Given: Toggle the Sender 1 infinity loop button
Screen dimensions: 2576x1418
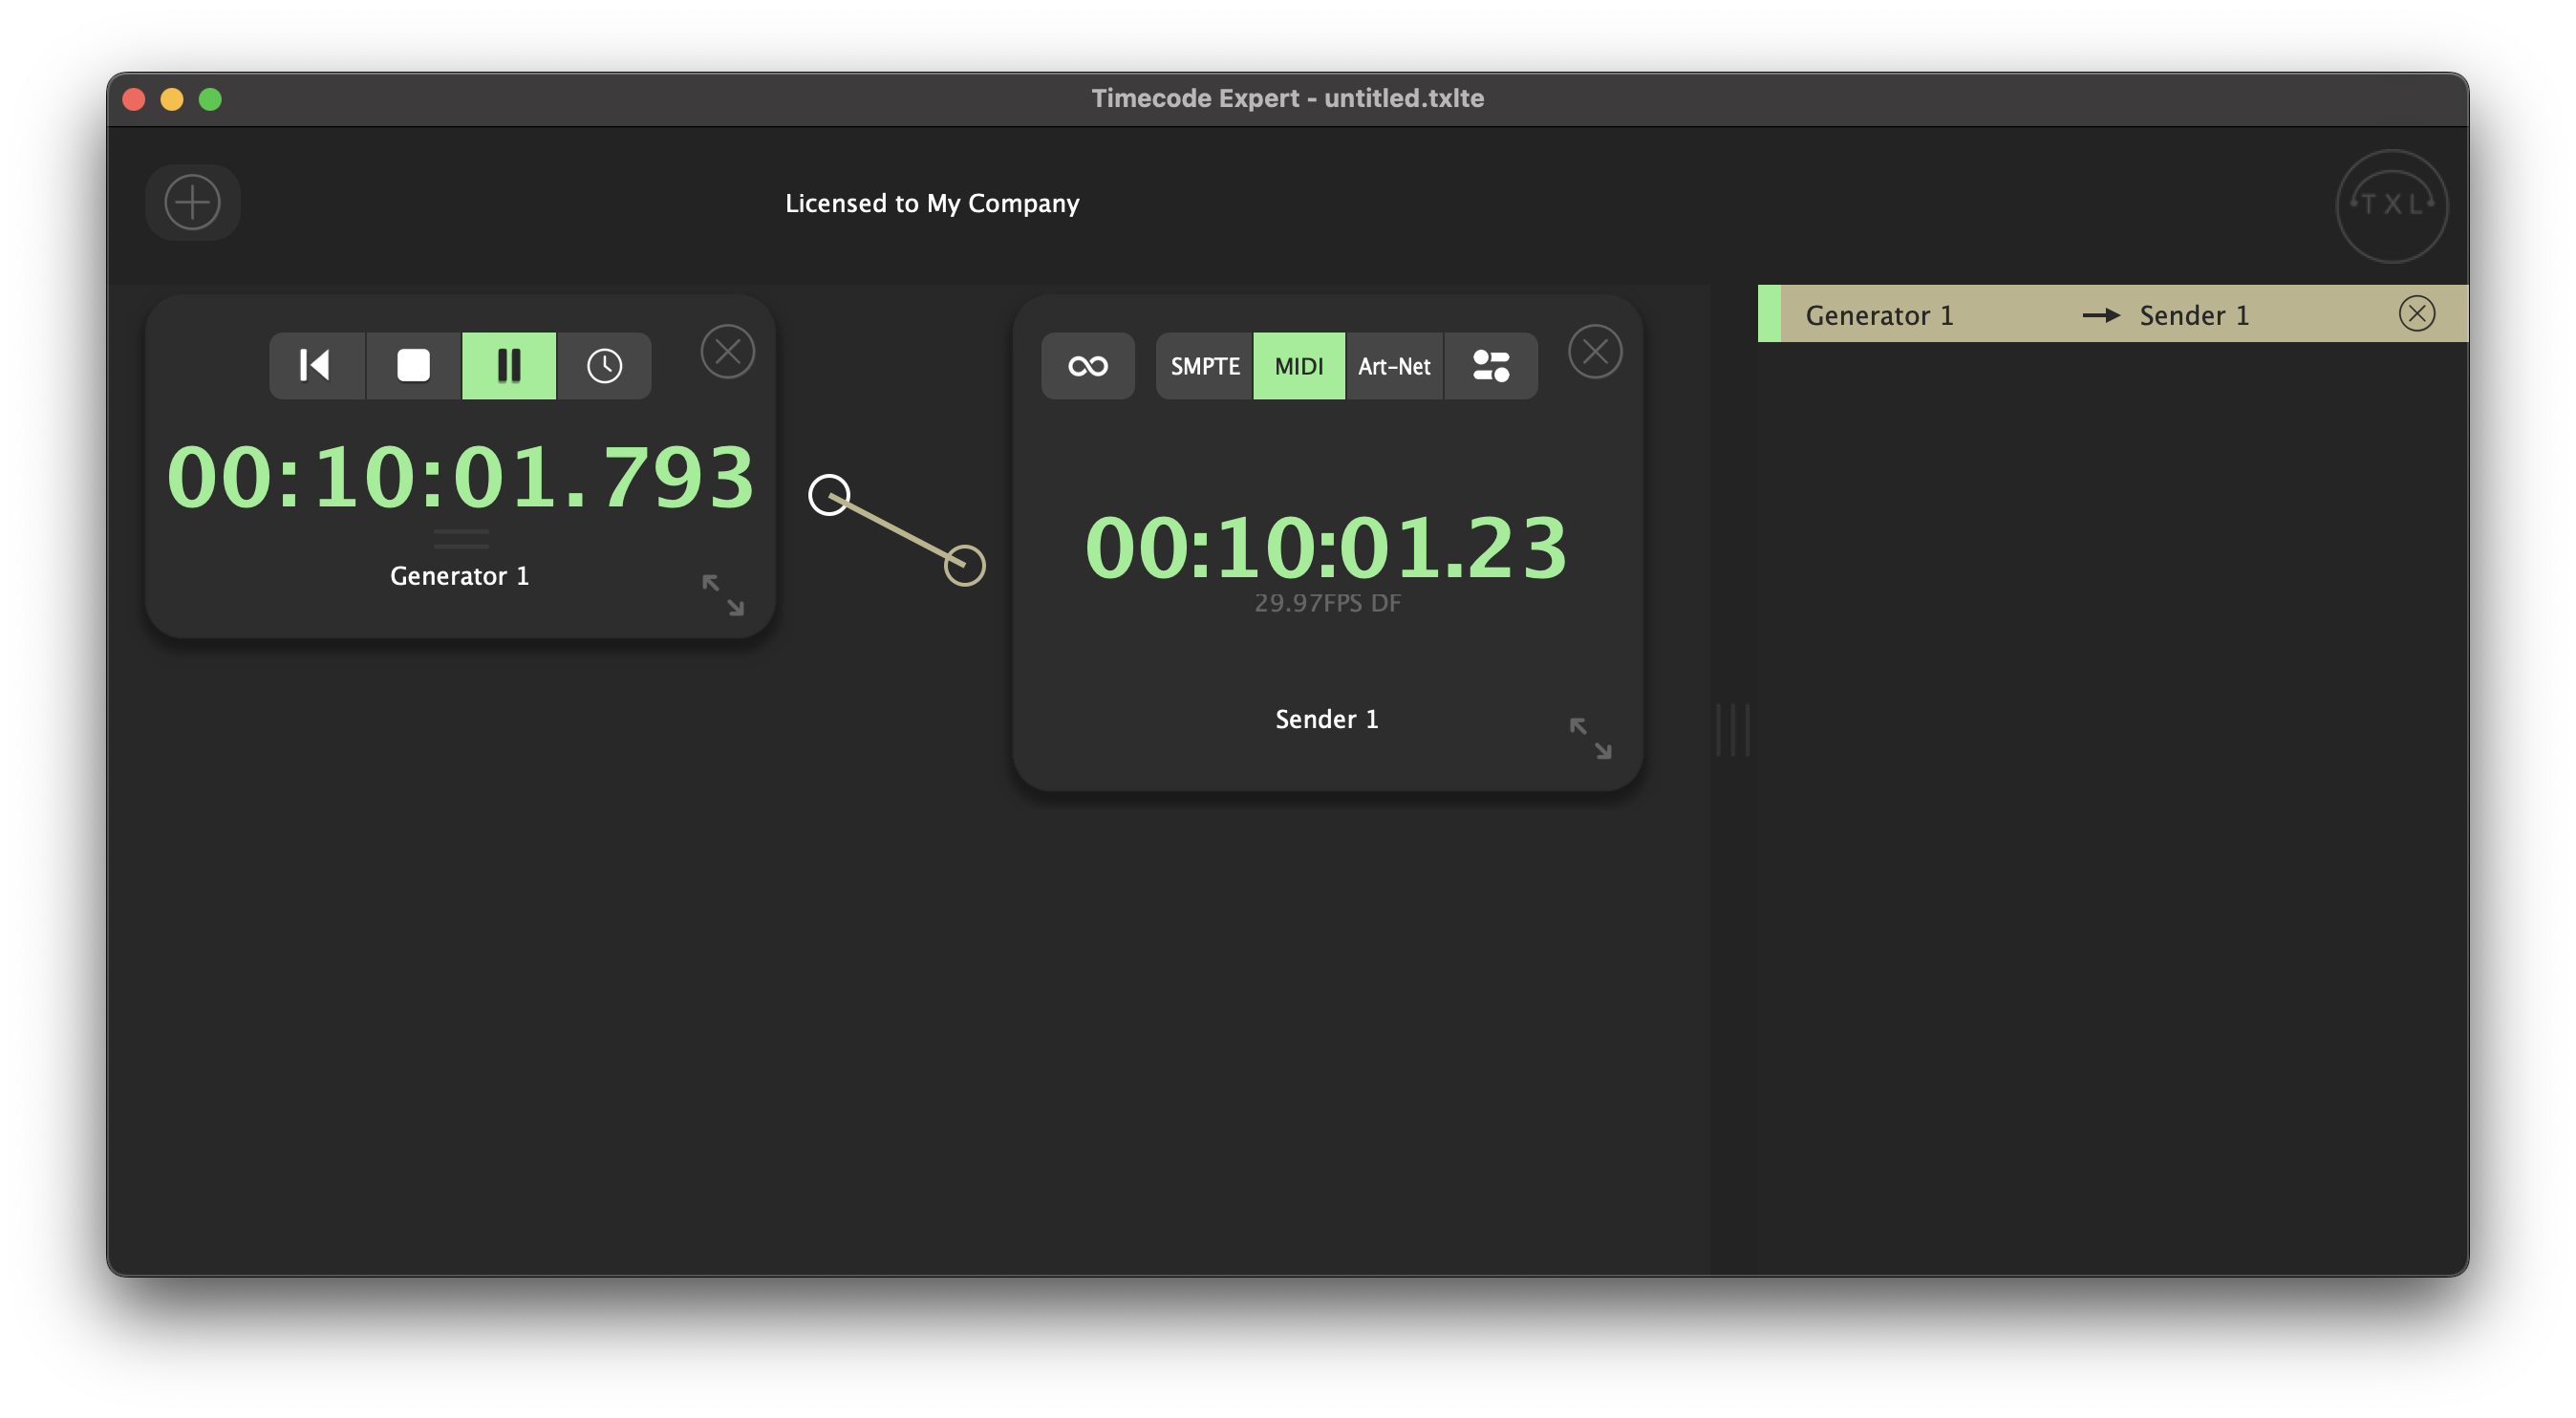Looking at the screenshot, I should click(x=1087, y=366).
